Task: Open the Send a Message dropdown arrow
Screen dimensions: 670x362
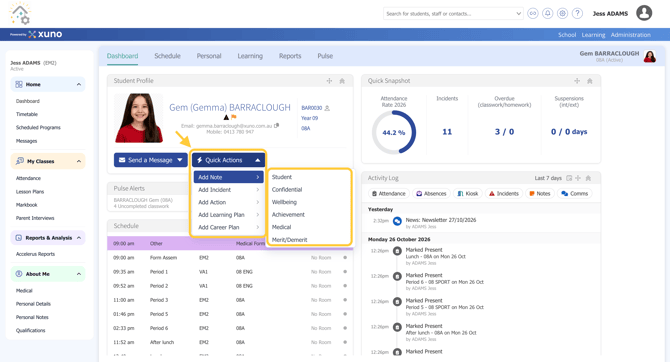Action: pos(180,160)
